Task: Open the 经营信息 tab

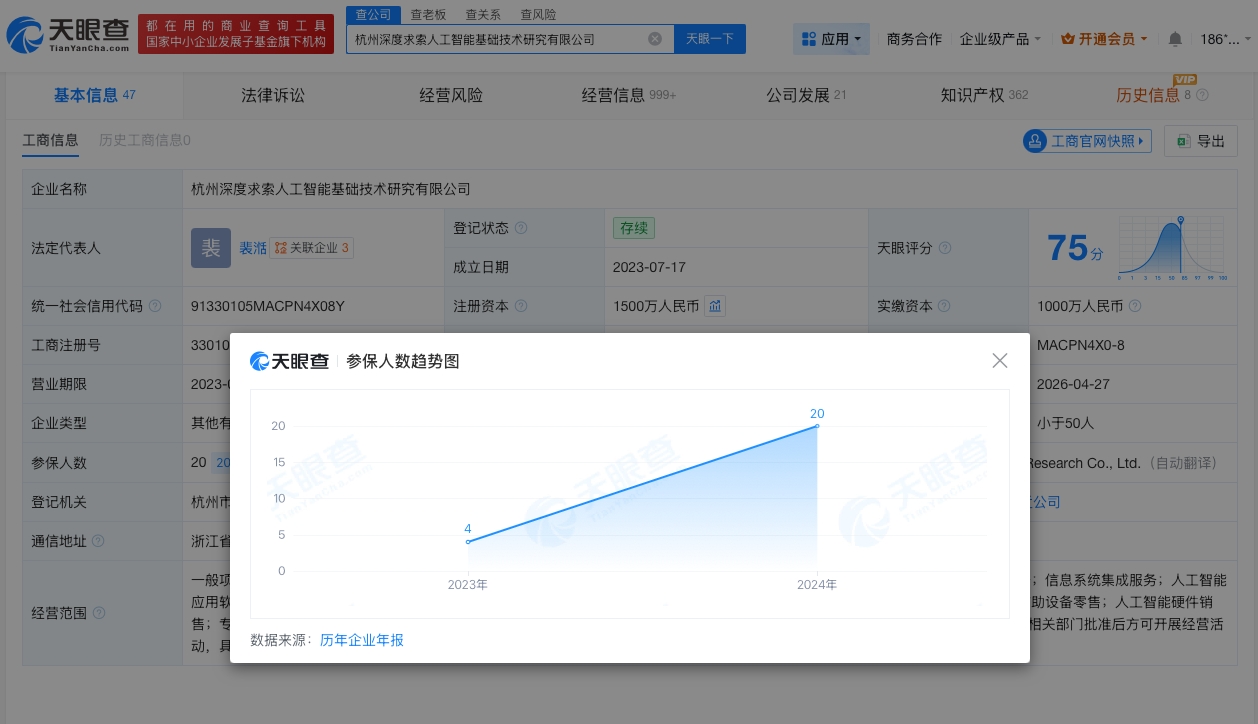Action: pyautogui.click(x=629, y=95)
